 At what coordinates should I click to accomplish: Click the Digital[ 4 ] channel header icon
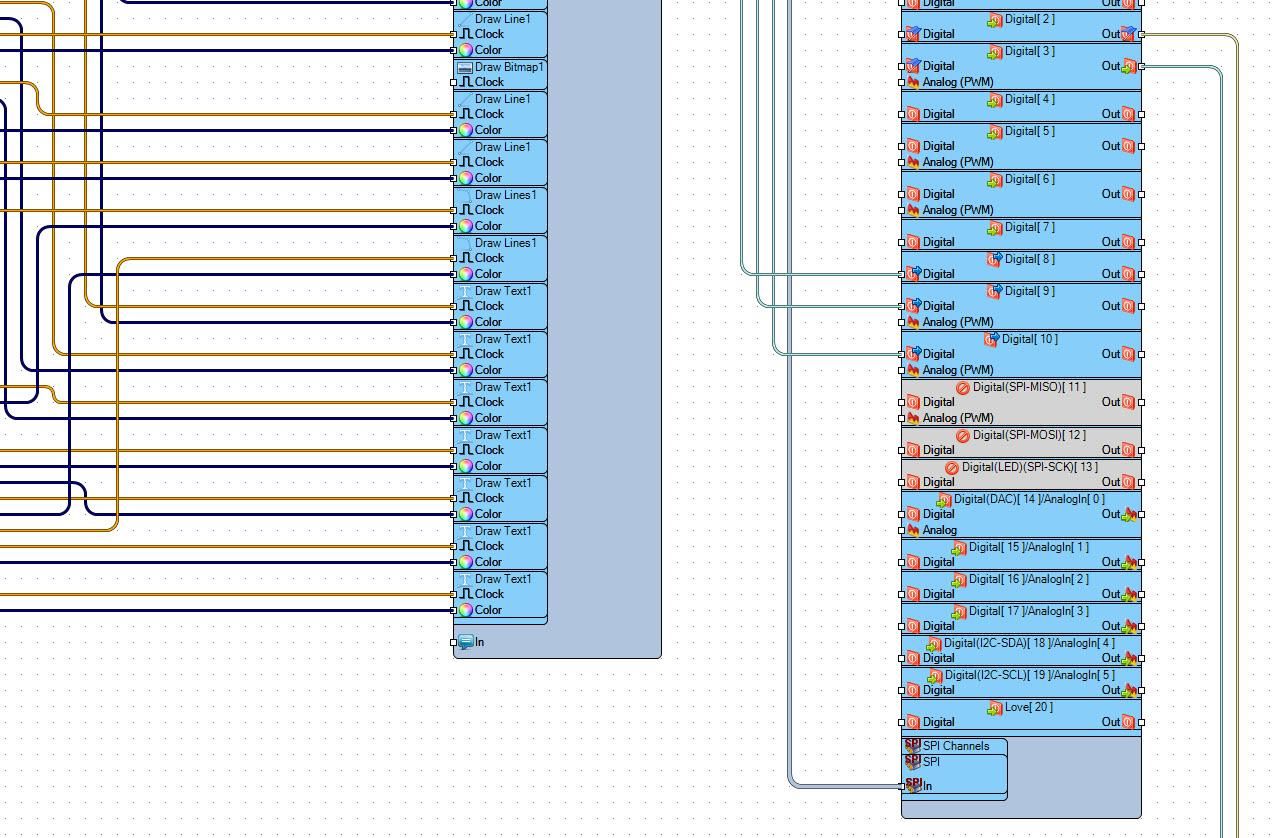pyautogui.click(x=995, y=99)
